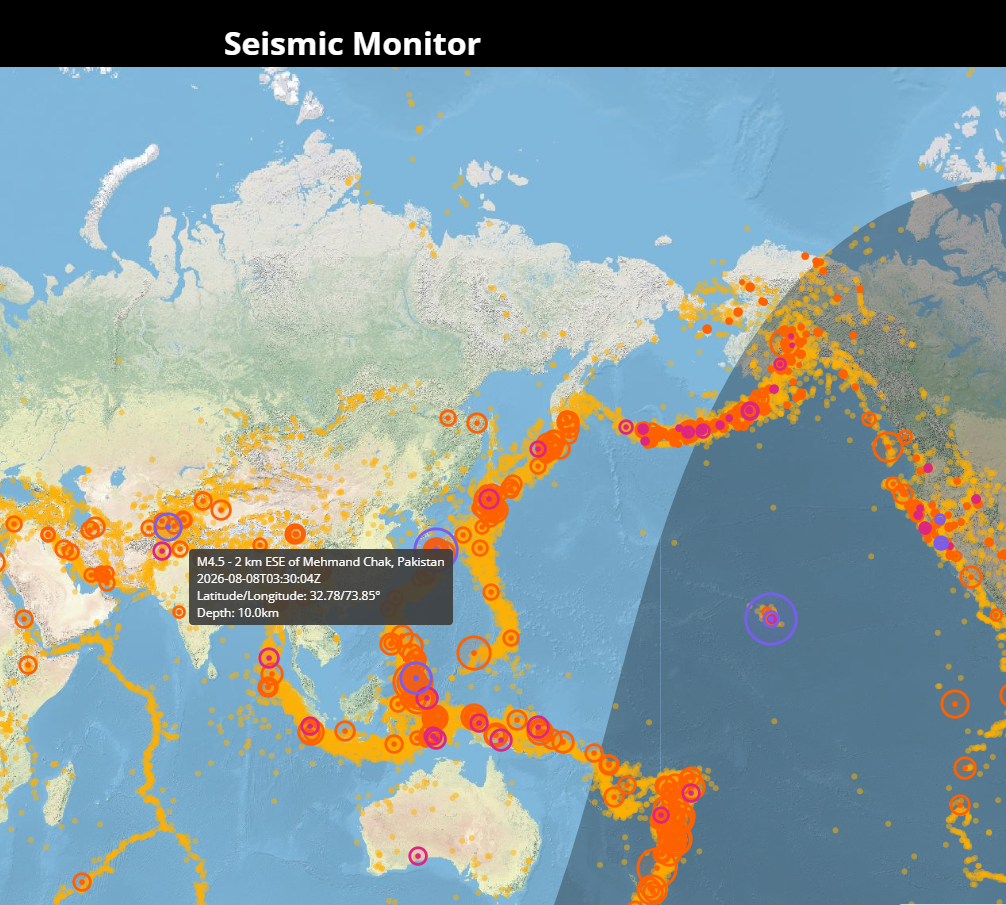Click the orange ring marker in the Solomon Islands
Viewport: 1006px width, 905px height.
click(593, 752)
